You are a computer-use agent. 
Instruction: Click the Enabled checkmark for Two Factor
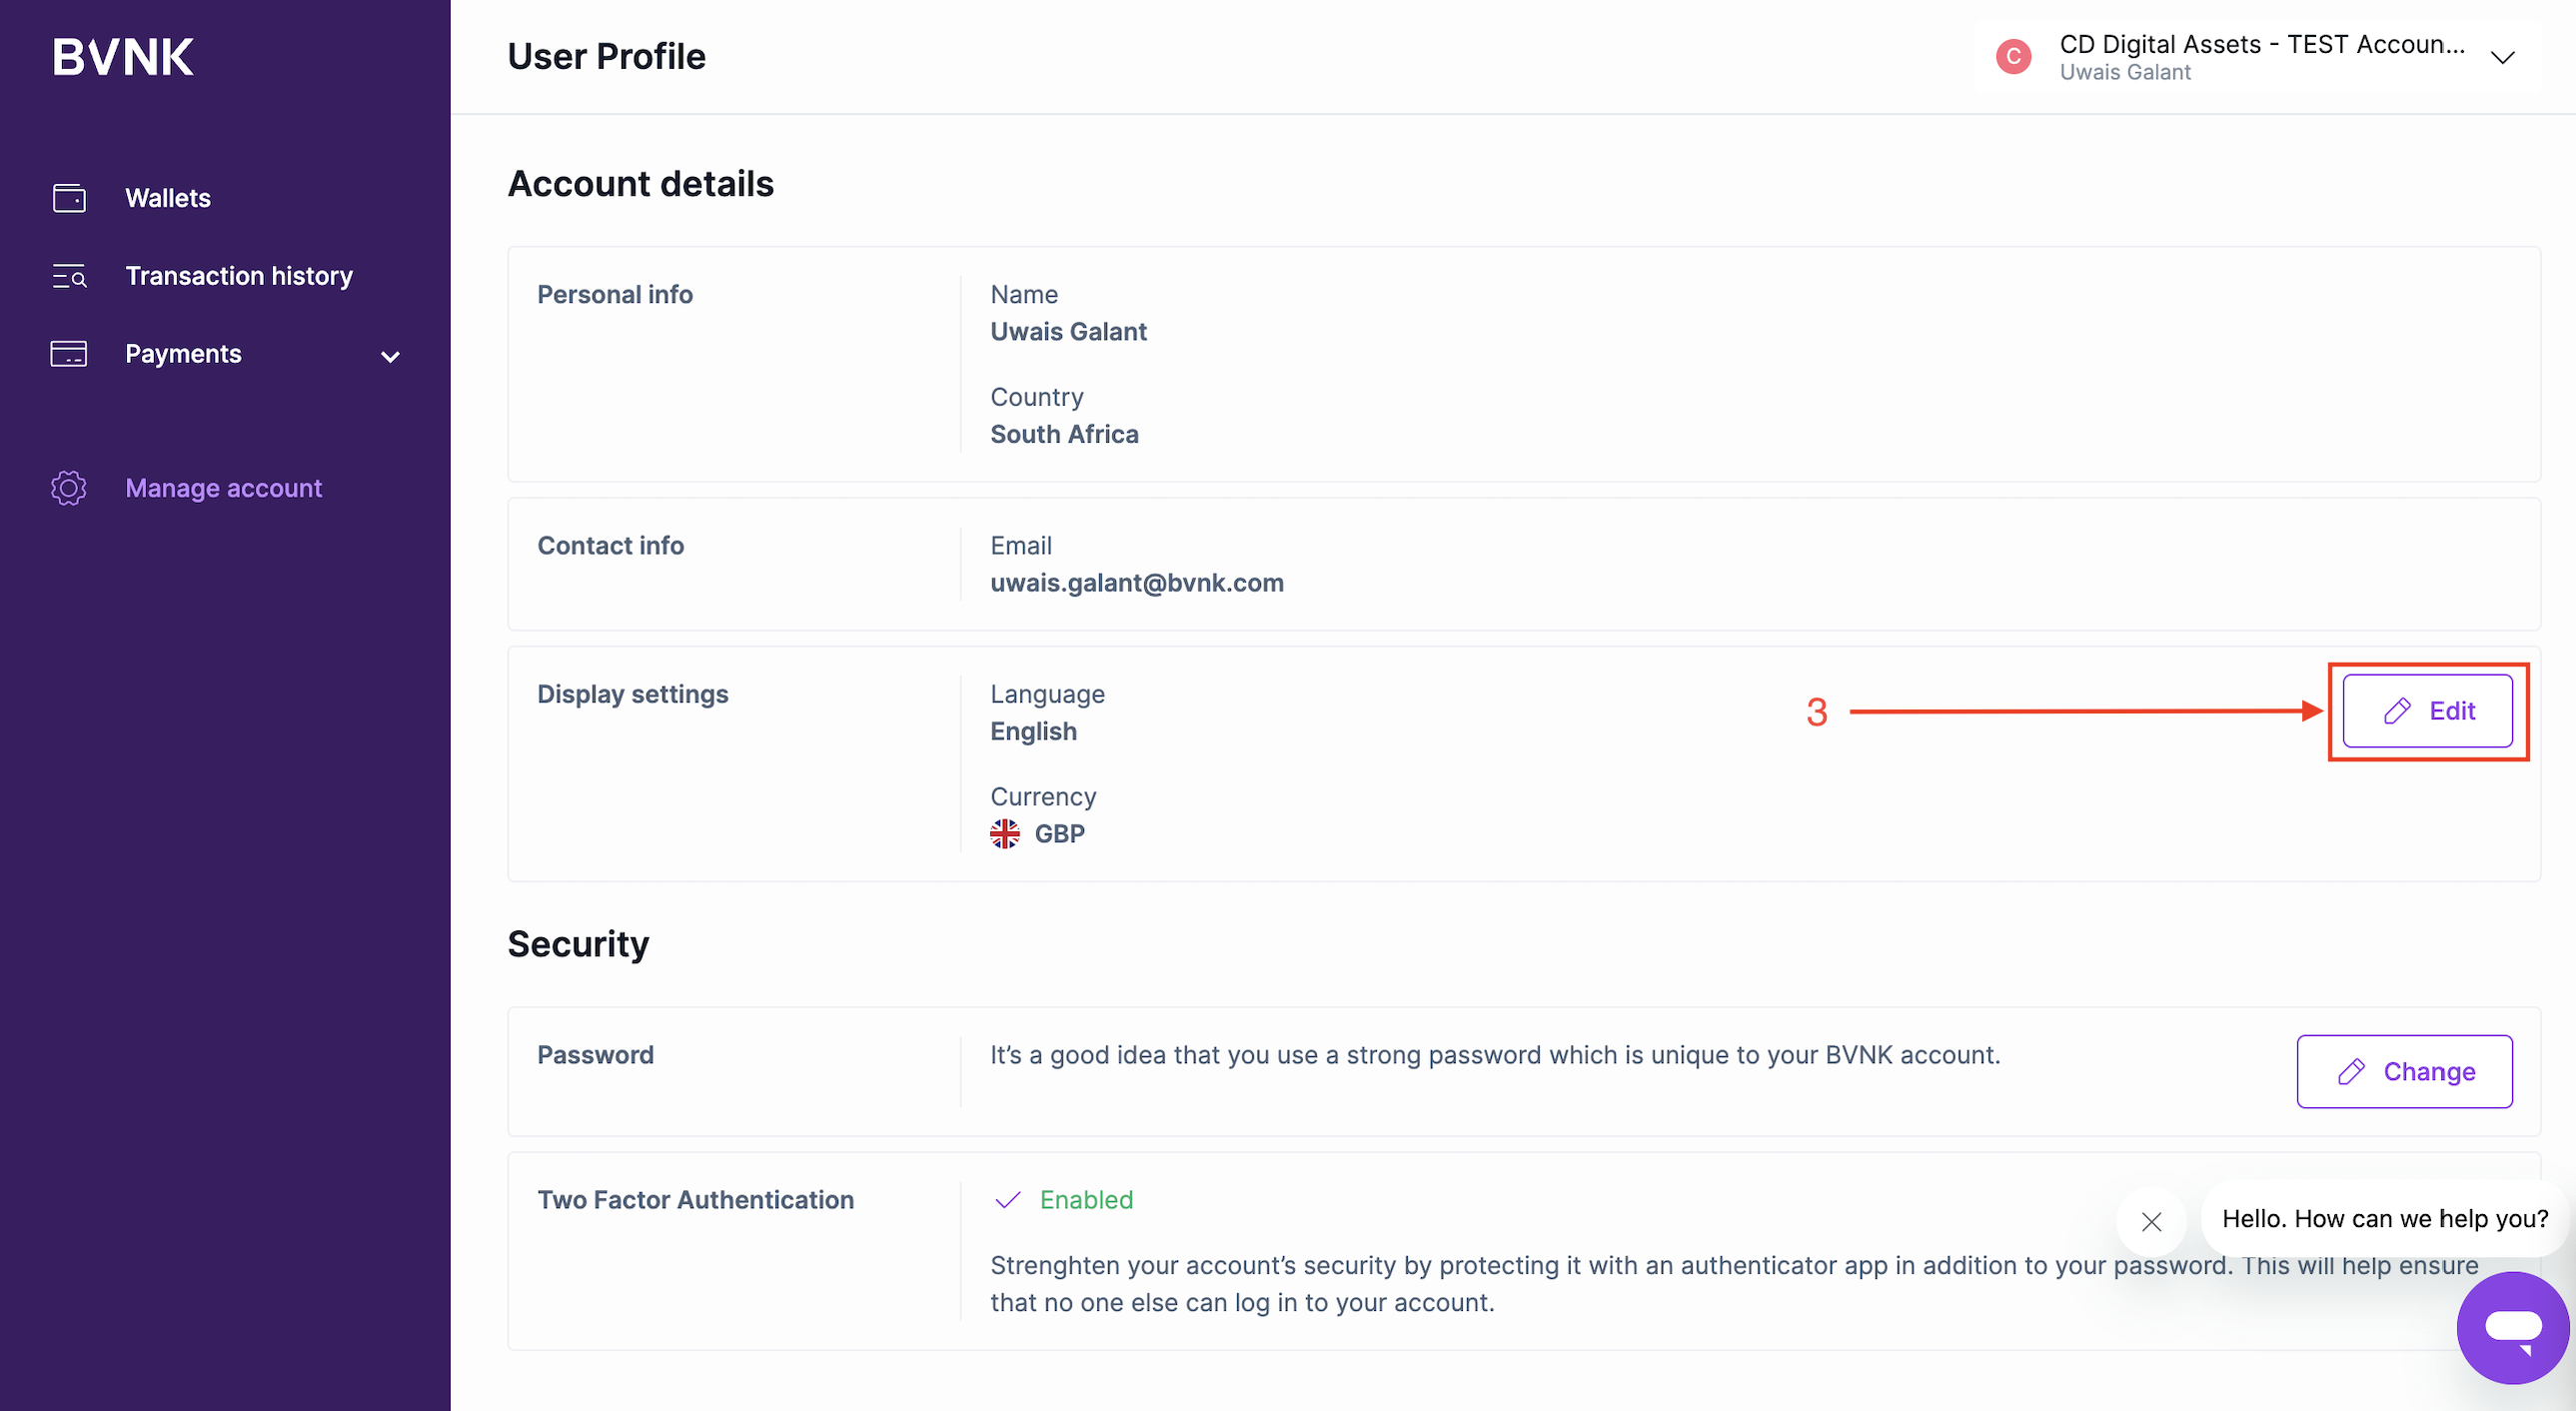click(1008, 1200)
